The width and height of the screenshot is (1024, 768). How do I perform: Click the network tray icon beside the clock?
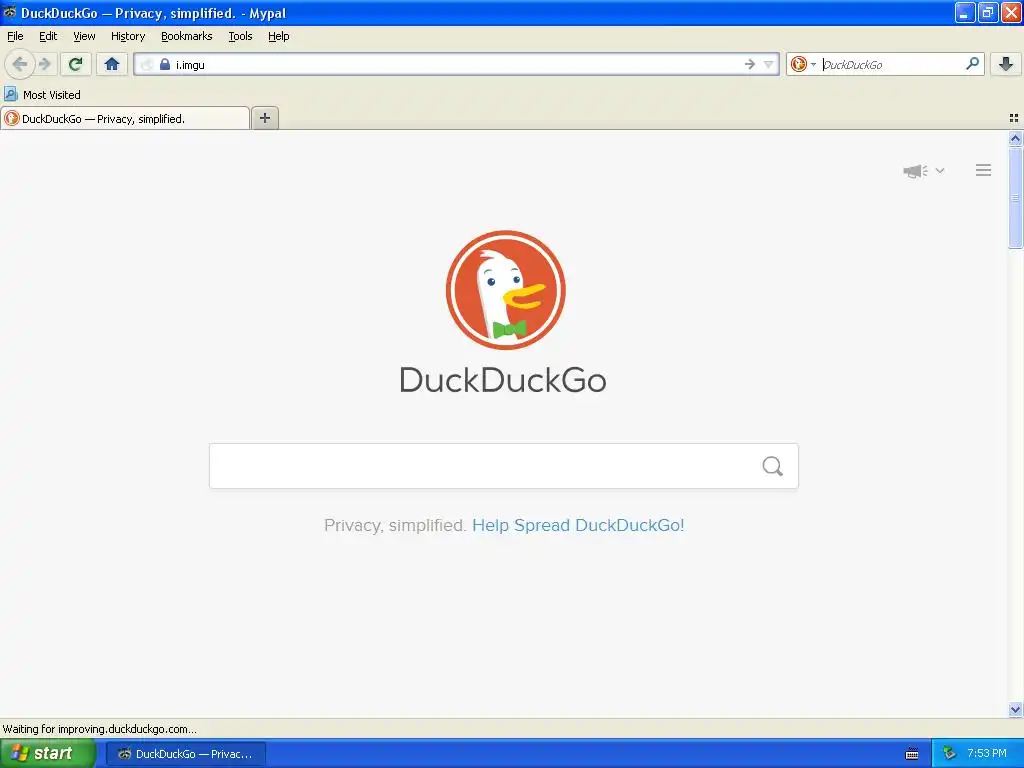(950, 754)
